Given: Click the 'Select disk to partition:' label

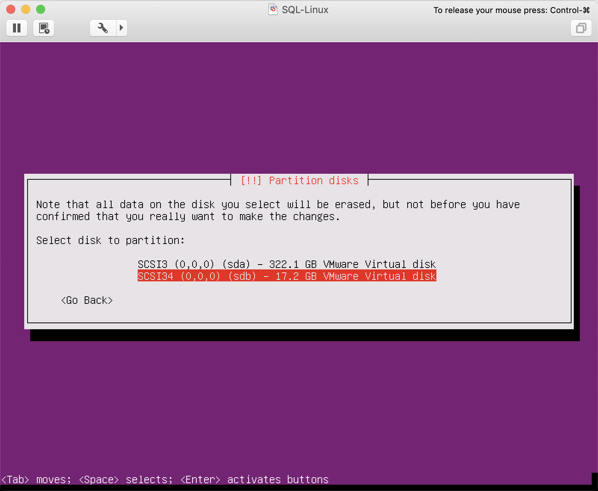Looking at the screenshot, I should 110,240.
